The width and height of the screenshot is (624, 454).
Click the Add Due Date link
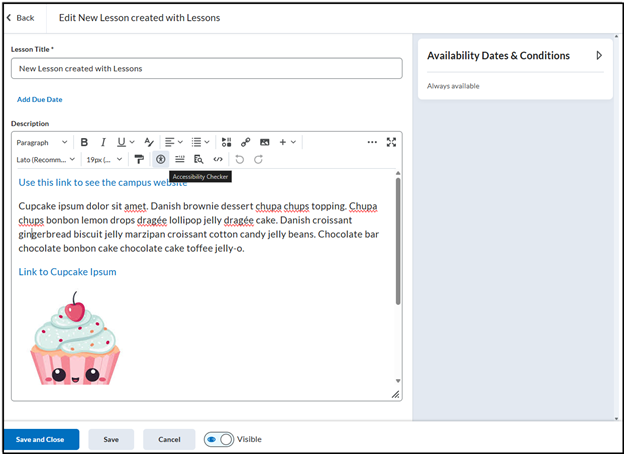(39, 100)
